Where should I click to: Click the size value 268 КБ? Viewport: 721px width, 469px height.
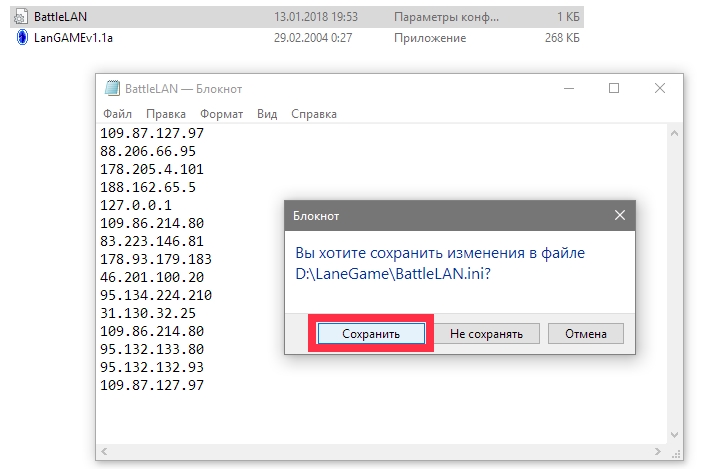point(562,38)
